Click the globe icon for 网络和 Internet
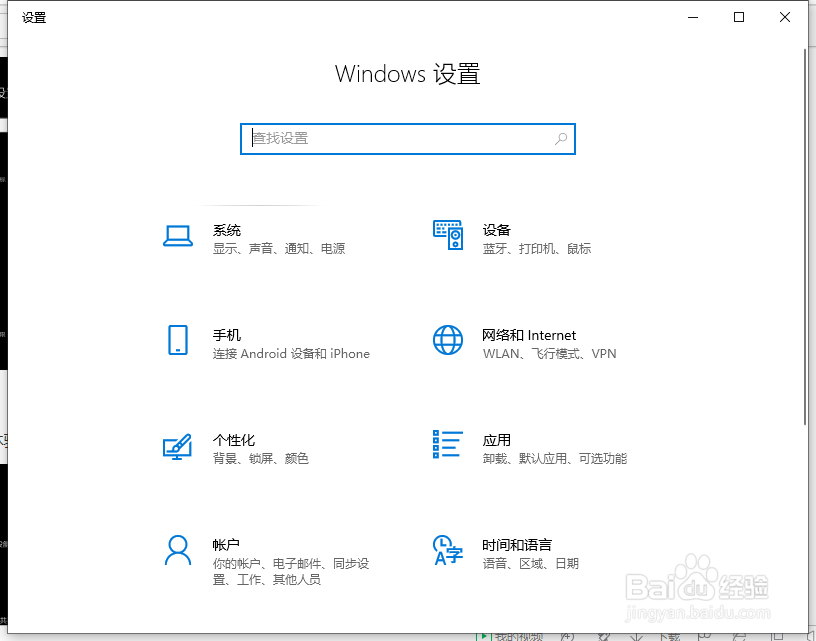 [447, 341]
